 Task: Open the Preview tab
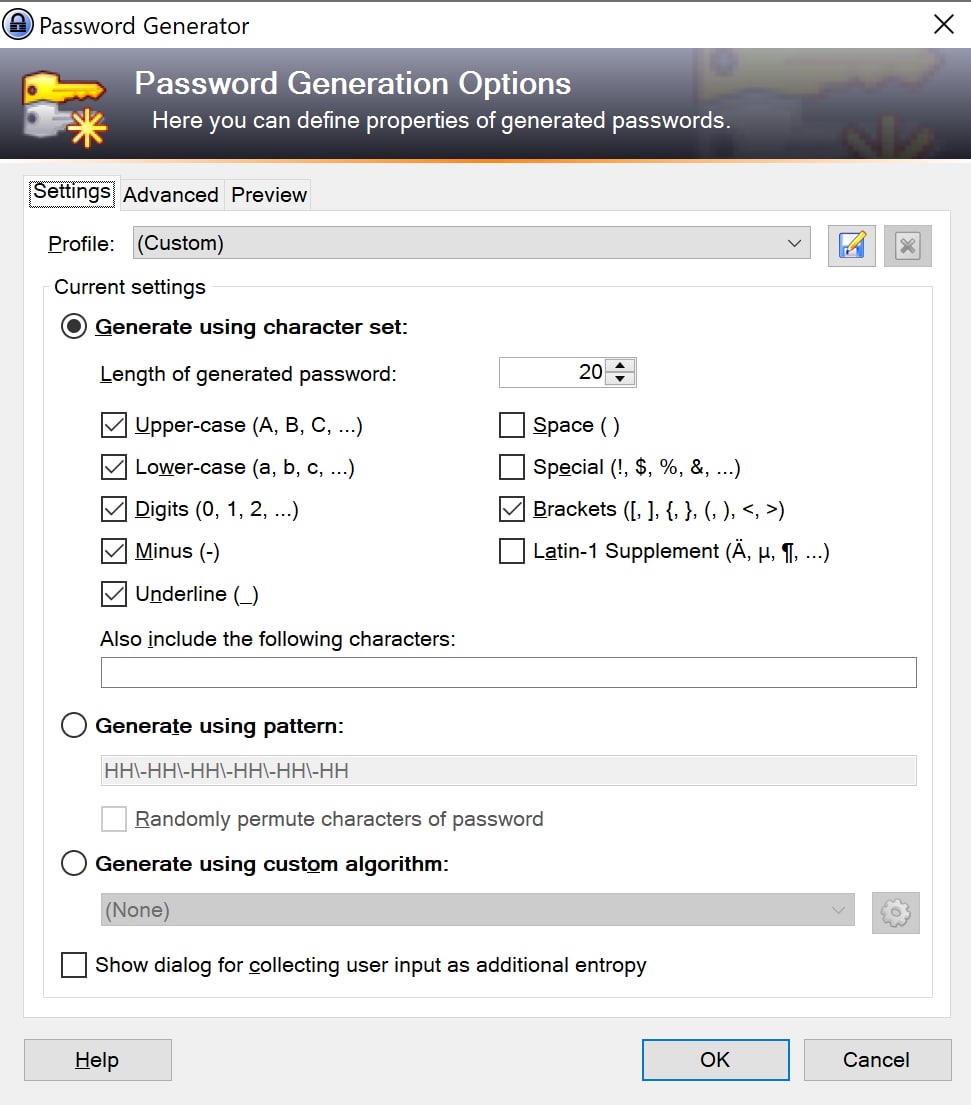pos(268,195)
